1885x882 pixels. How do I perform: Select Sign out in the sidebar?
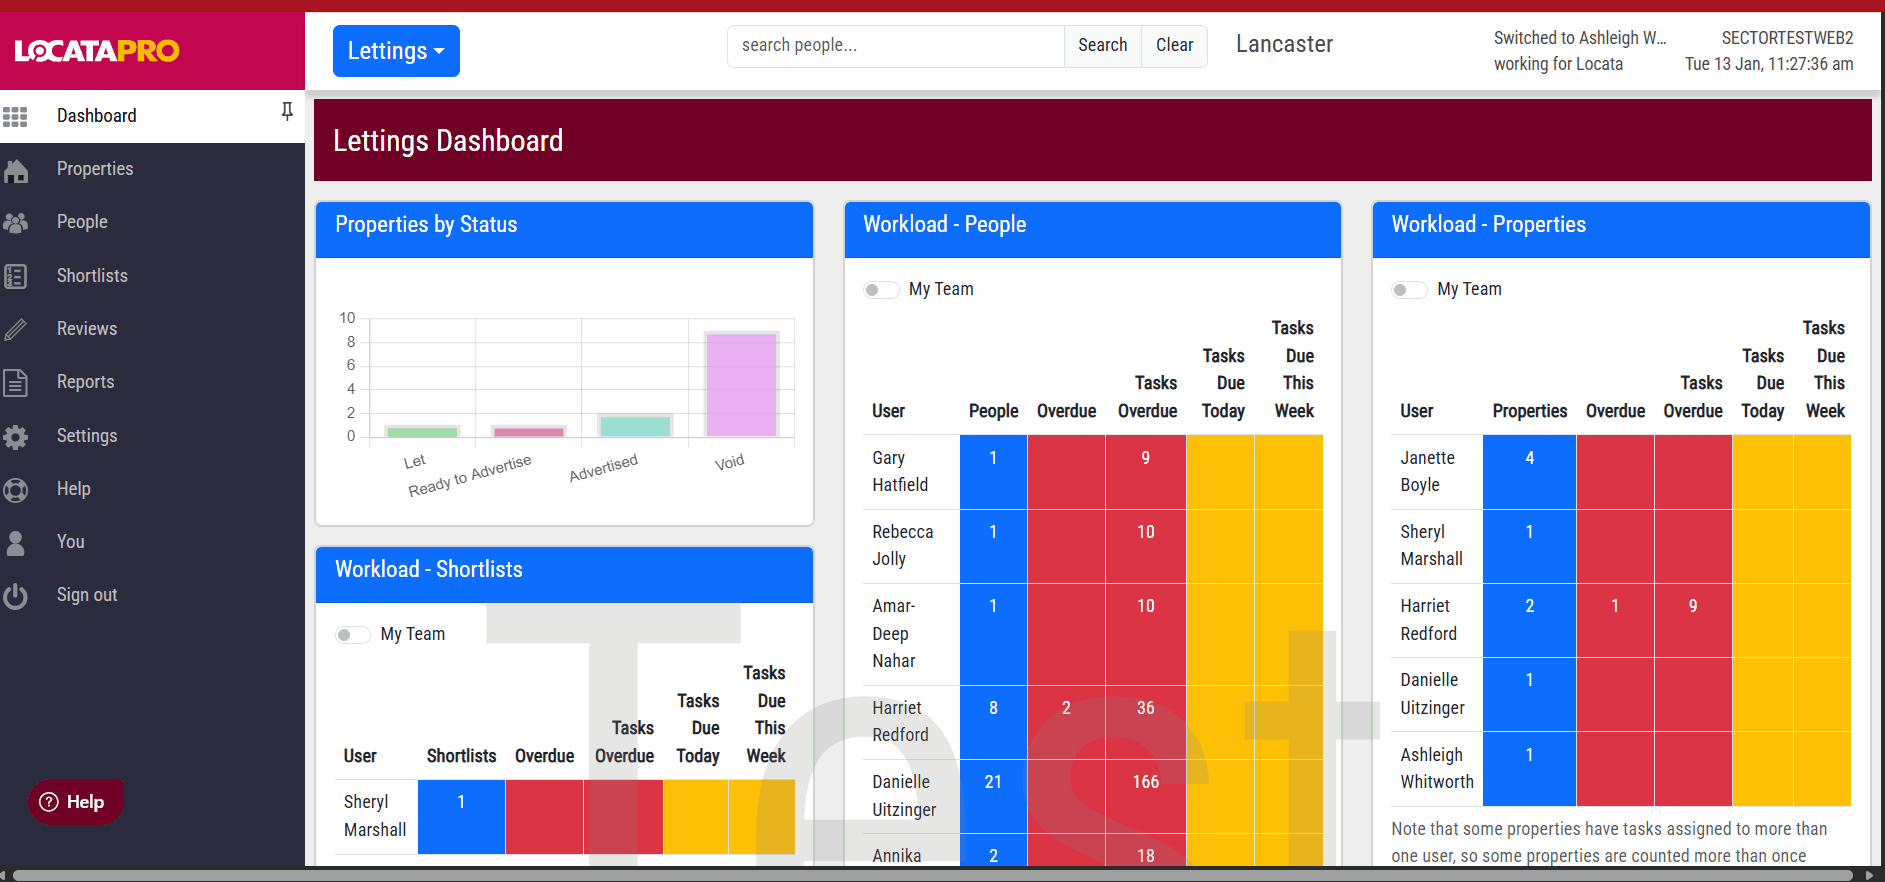(152, 595)
